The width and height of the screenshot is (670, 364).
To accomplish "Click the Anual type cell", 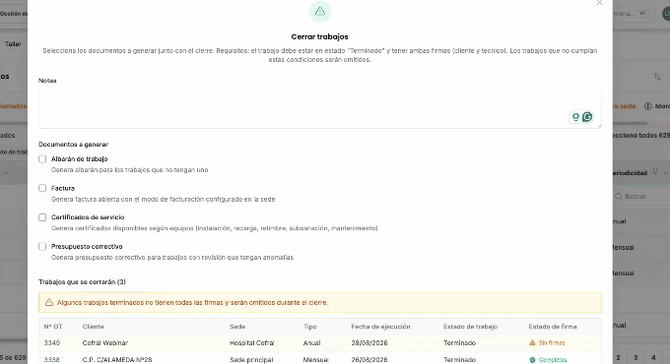I will point(311,343).
